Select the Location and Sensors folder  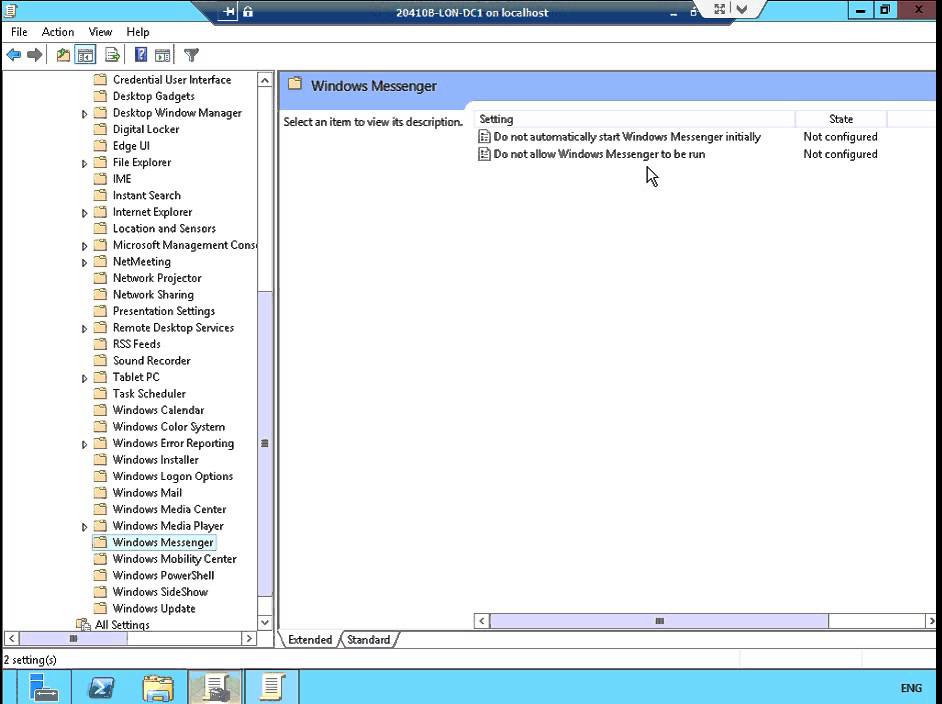pos(164,228)
